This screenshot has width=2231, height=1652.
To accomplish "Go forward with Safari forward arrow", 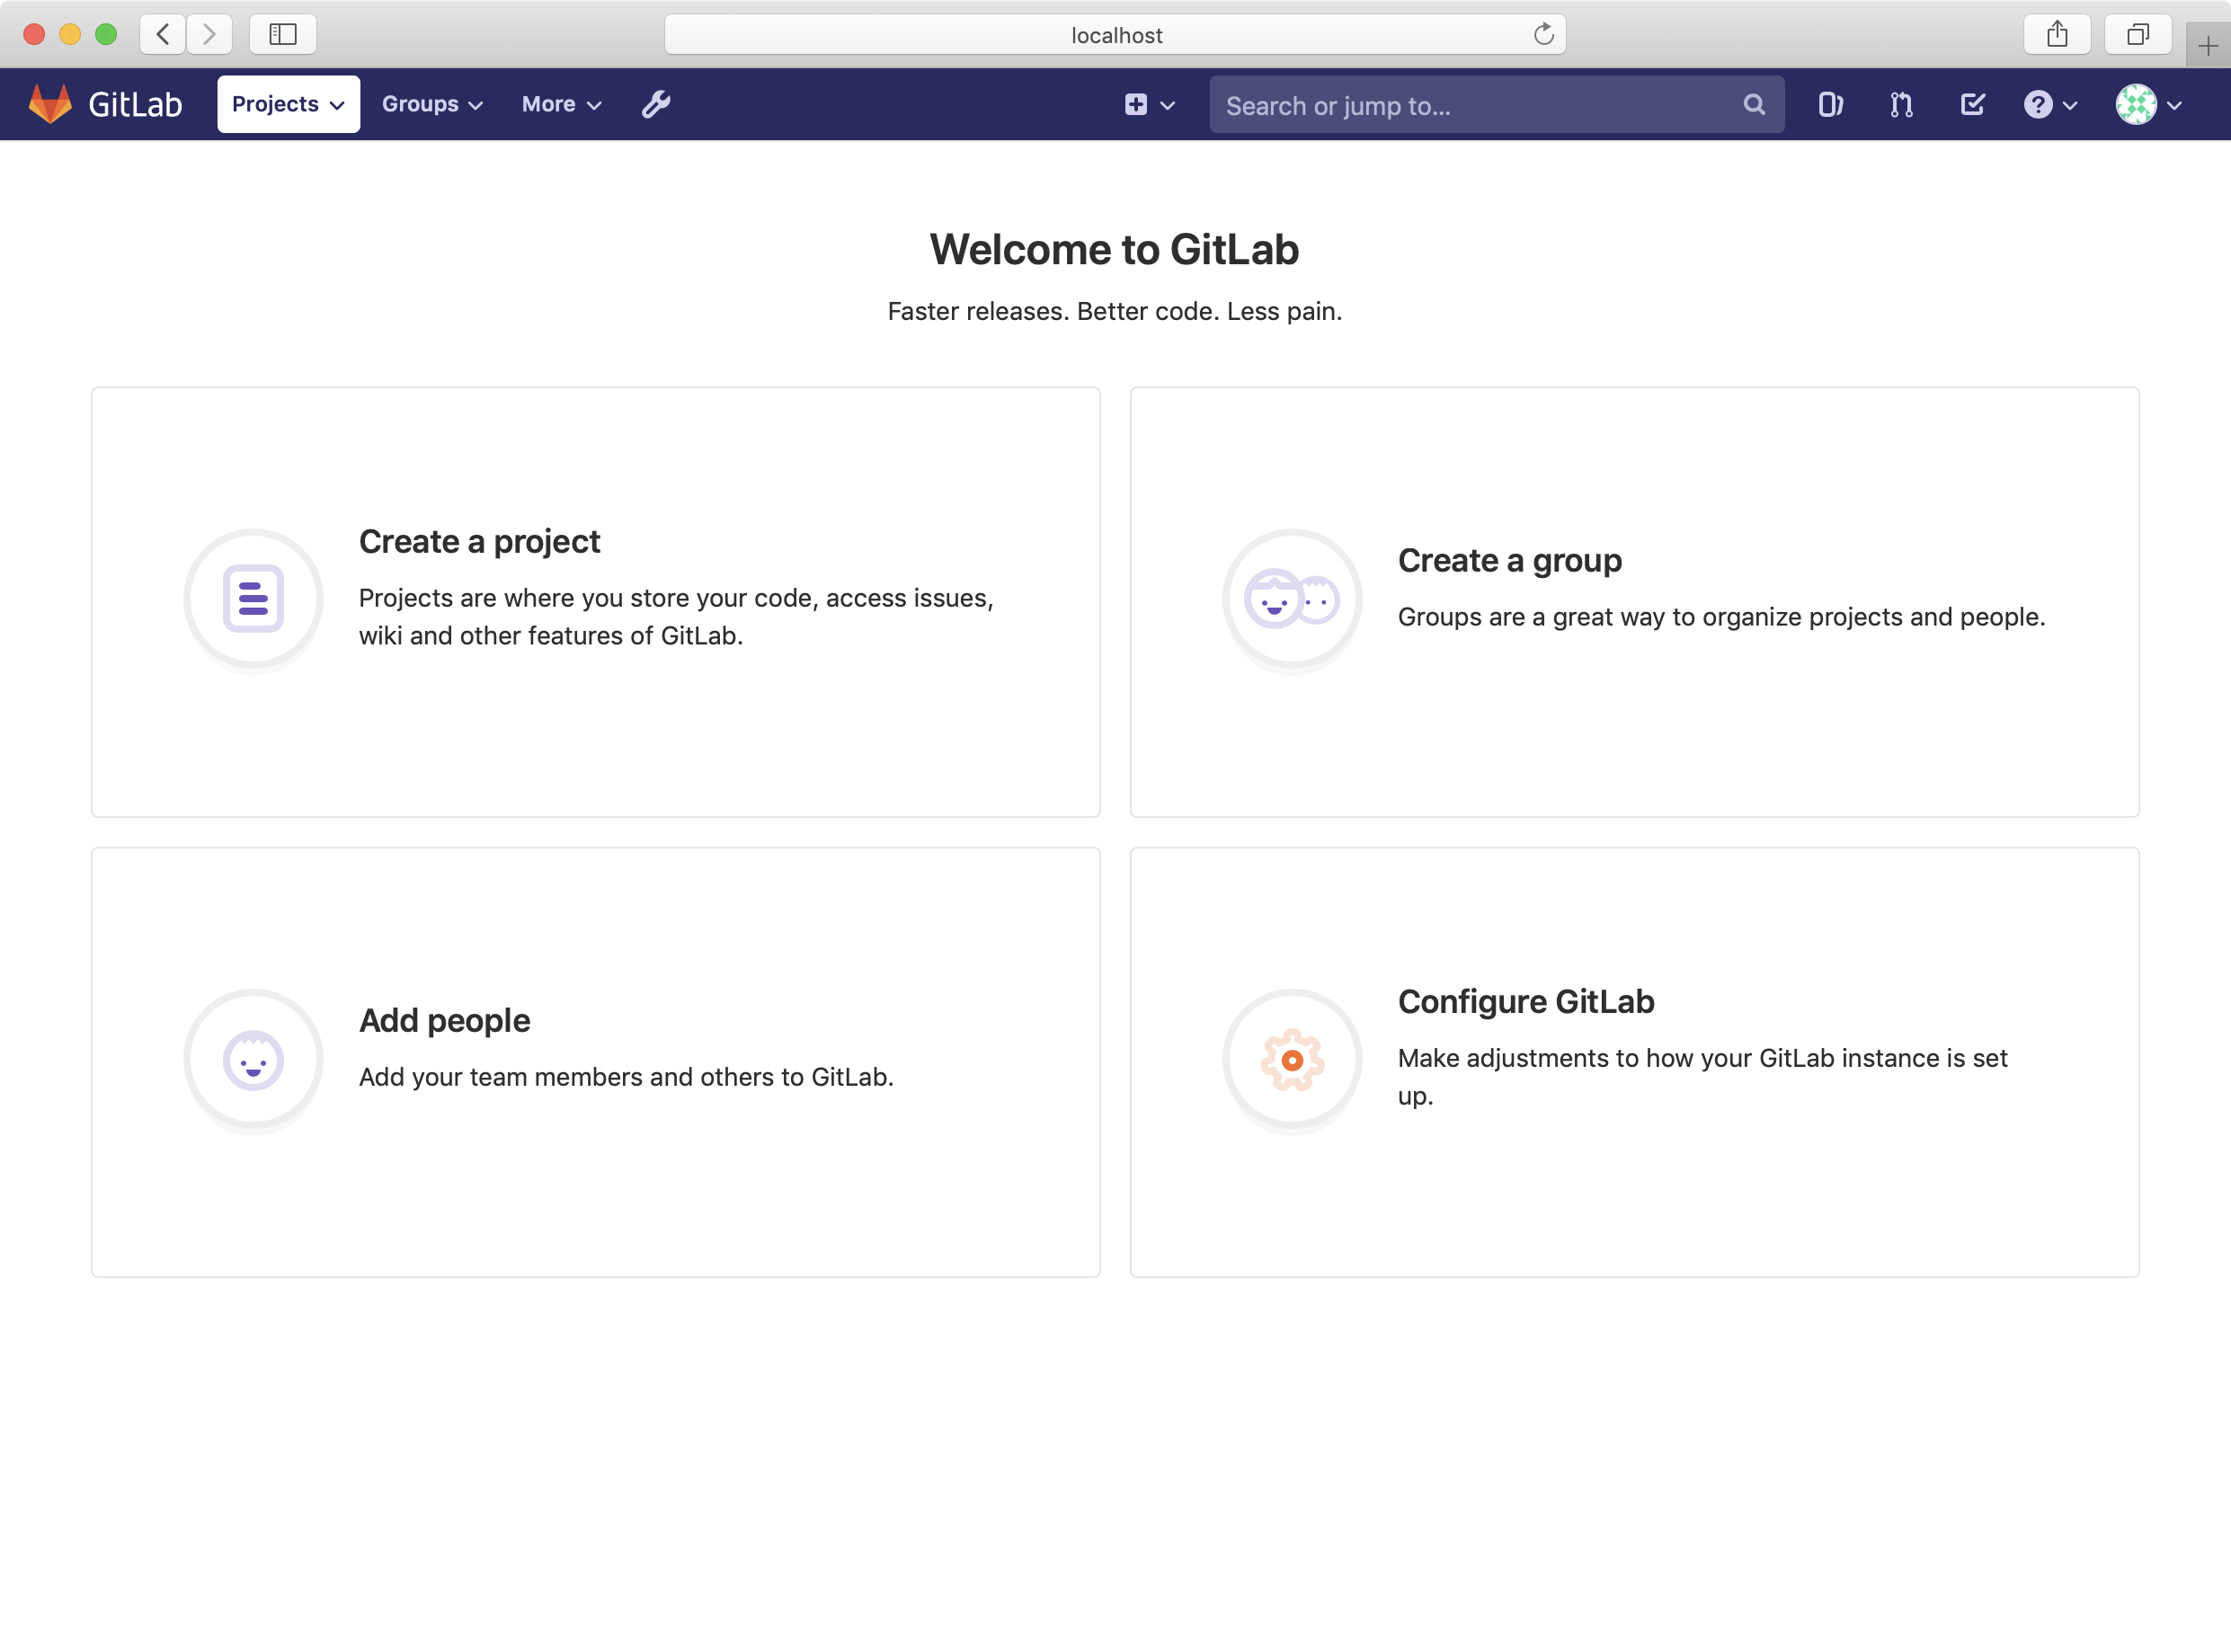I will [x=209, y=34].
